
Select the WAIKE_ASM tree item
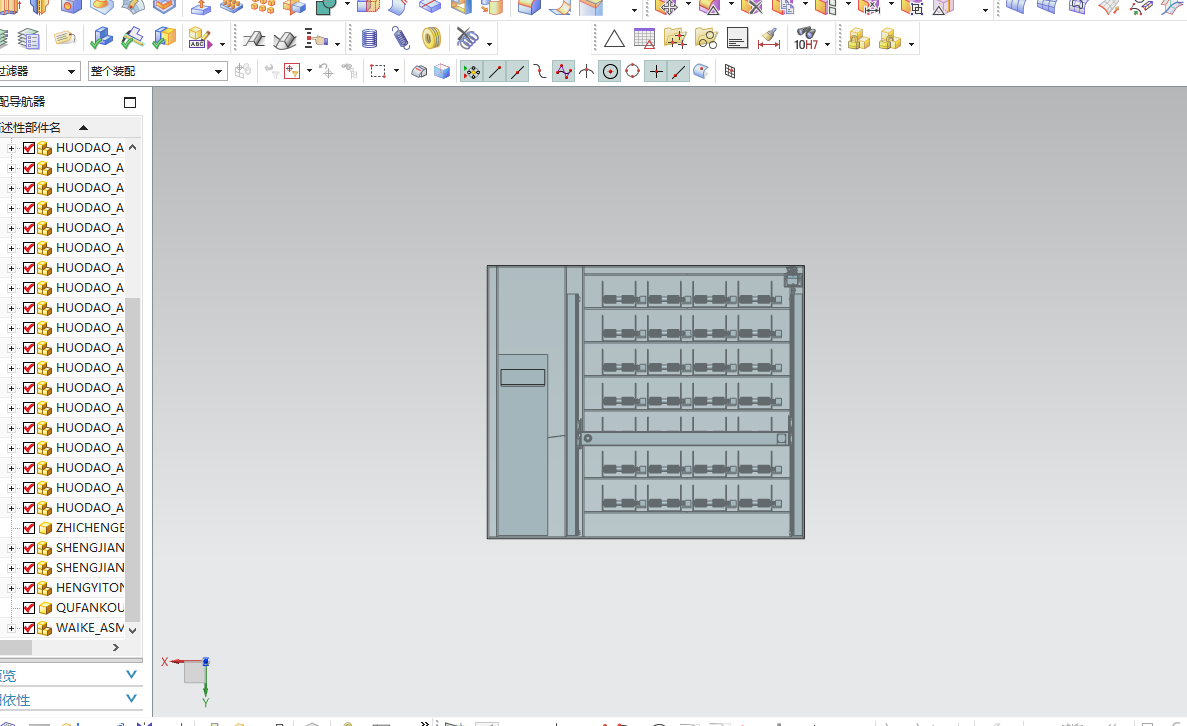coord(89,628)
